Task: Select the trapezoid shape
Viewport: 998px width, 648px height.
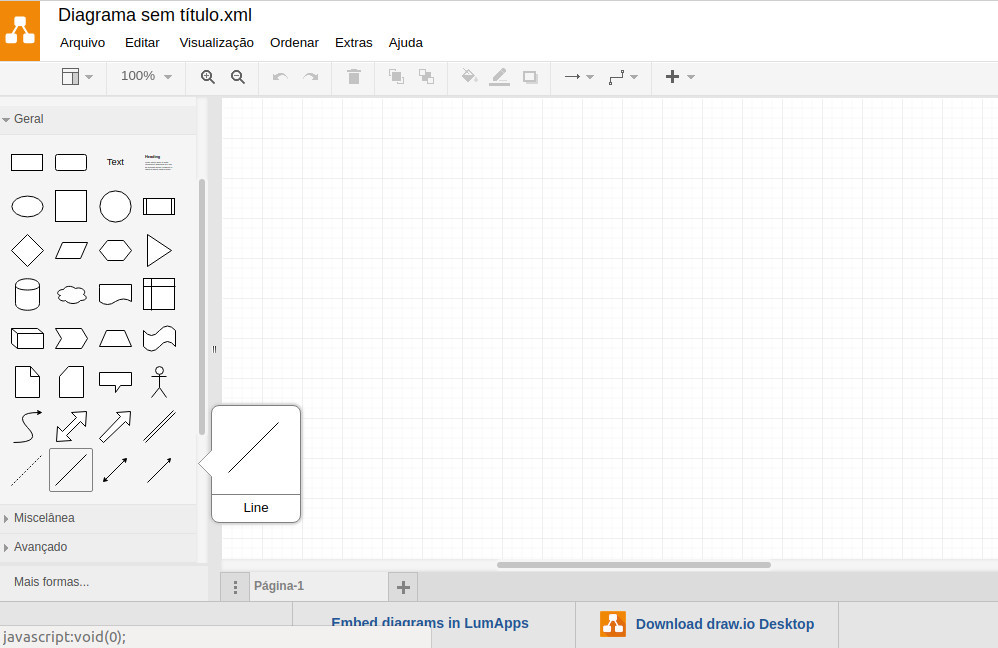Action: (x=115, y=338)
